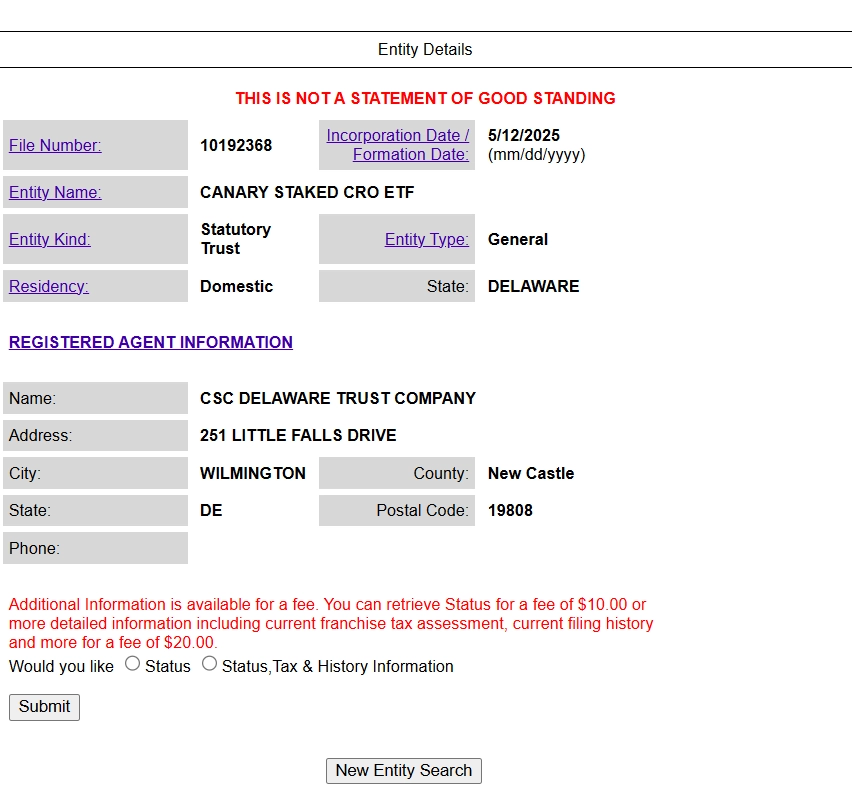Open the Entity Kind link
Screen dimensions: 852x791
tap(49, 240)
